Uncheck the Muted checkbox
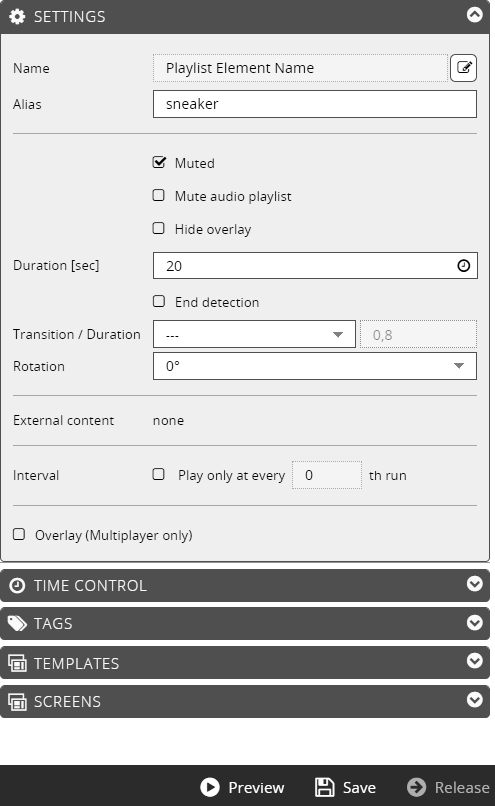 tap(159, 162)
